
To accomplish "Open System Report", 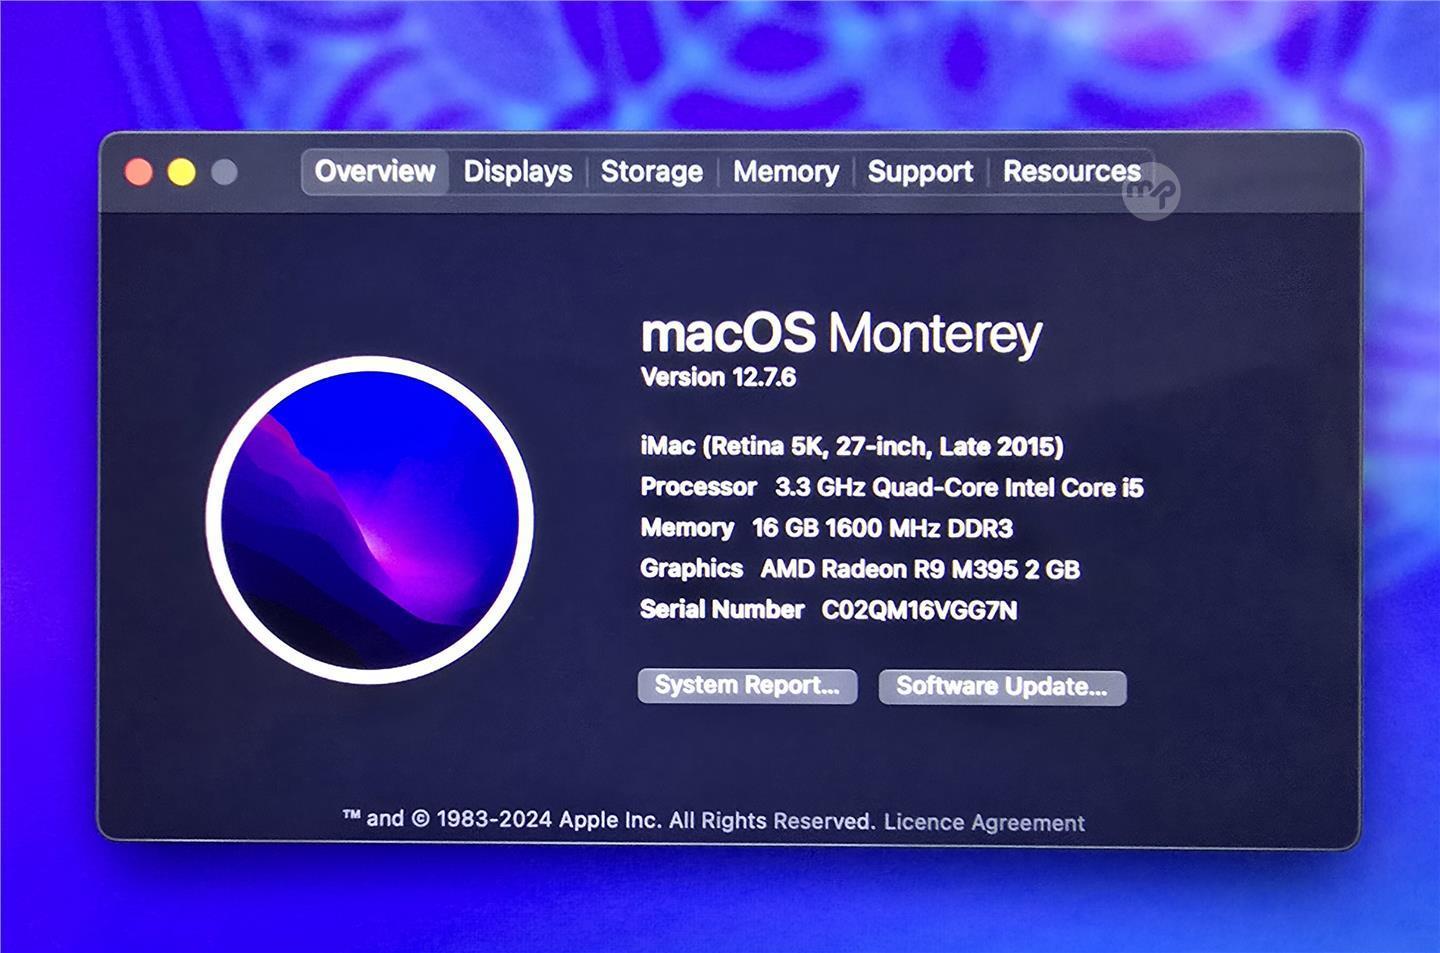I will (747, 686).
